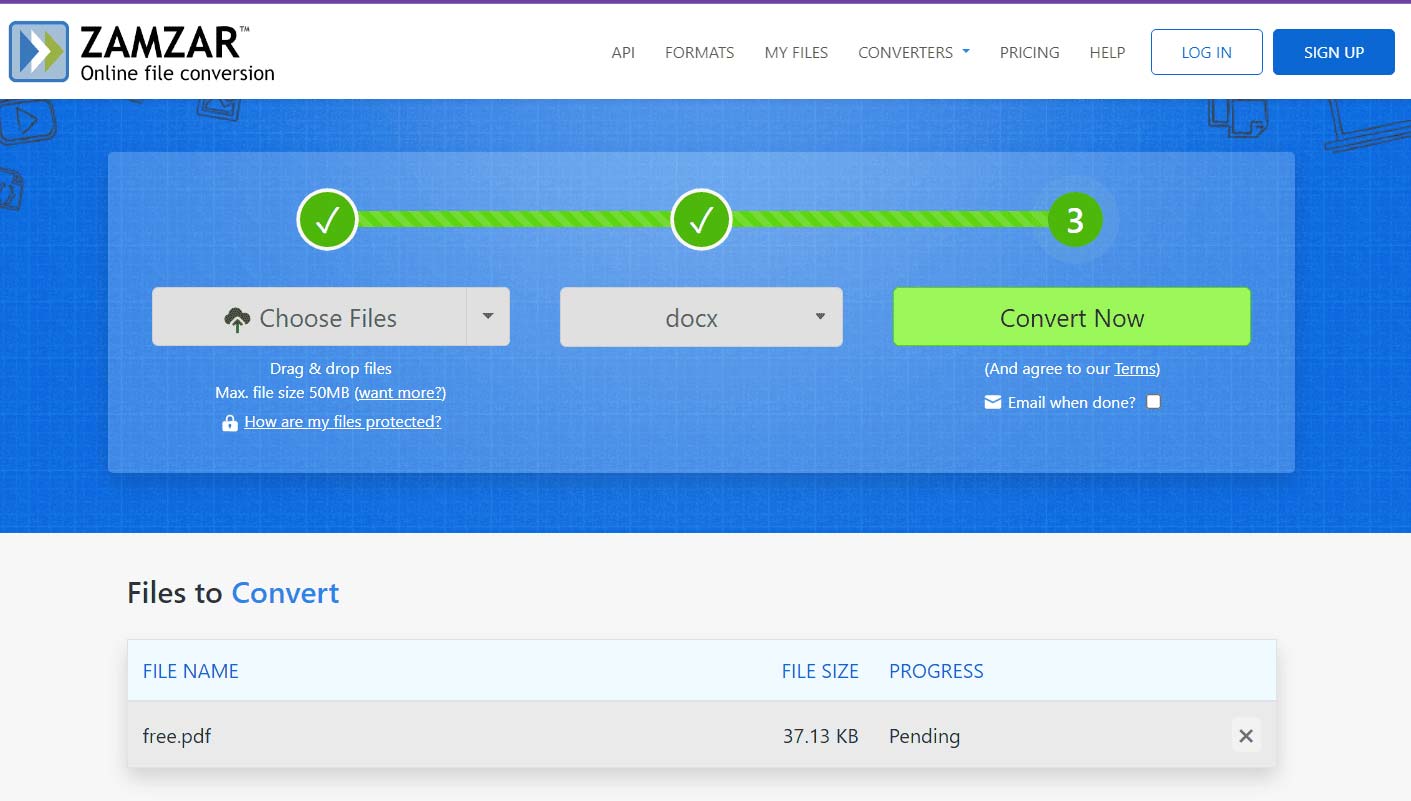Open the MY FILES page
The image size is (1411, 801).
(796, 52)
